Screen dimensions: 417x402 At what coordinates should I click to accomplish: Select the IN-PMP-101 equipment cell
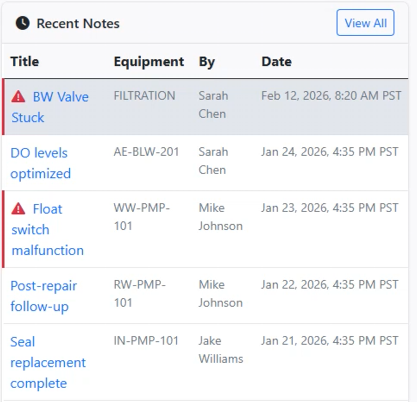point(146,340)
